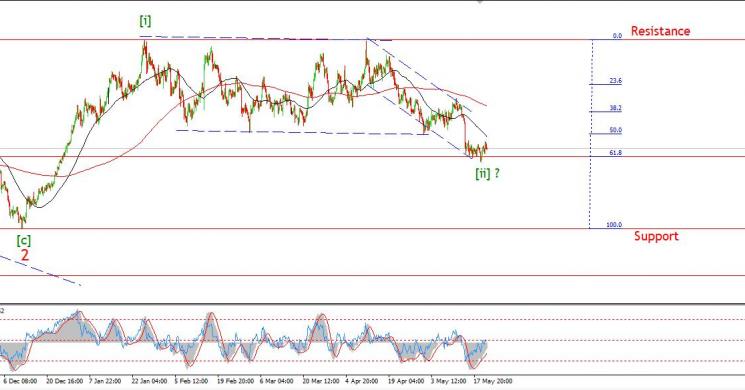Select the 100.0 Fibonacci level marker
Image resolution: width=745 pixels, height=390 pixels.
pyautogui.click(x=614, y=225)
